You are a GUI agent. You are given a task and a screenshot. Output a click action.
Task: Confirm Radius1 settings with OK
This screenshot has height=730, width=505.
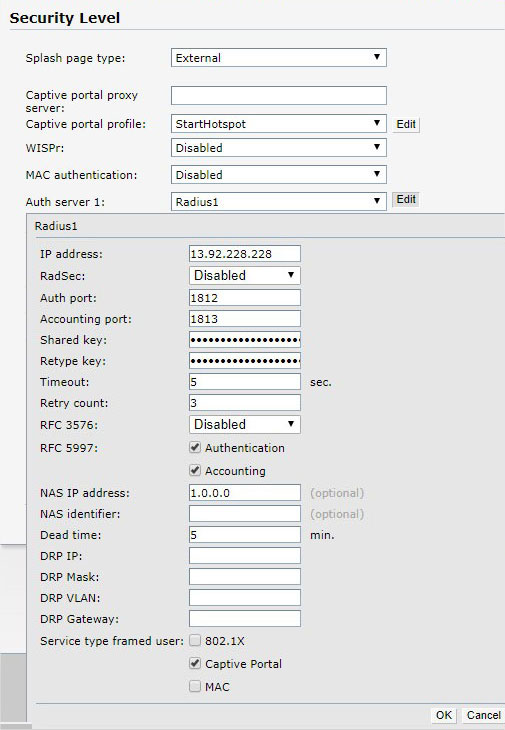pos(444,715)
